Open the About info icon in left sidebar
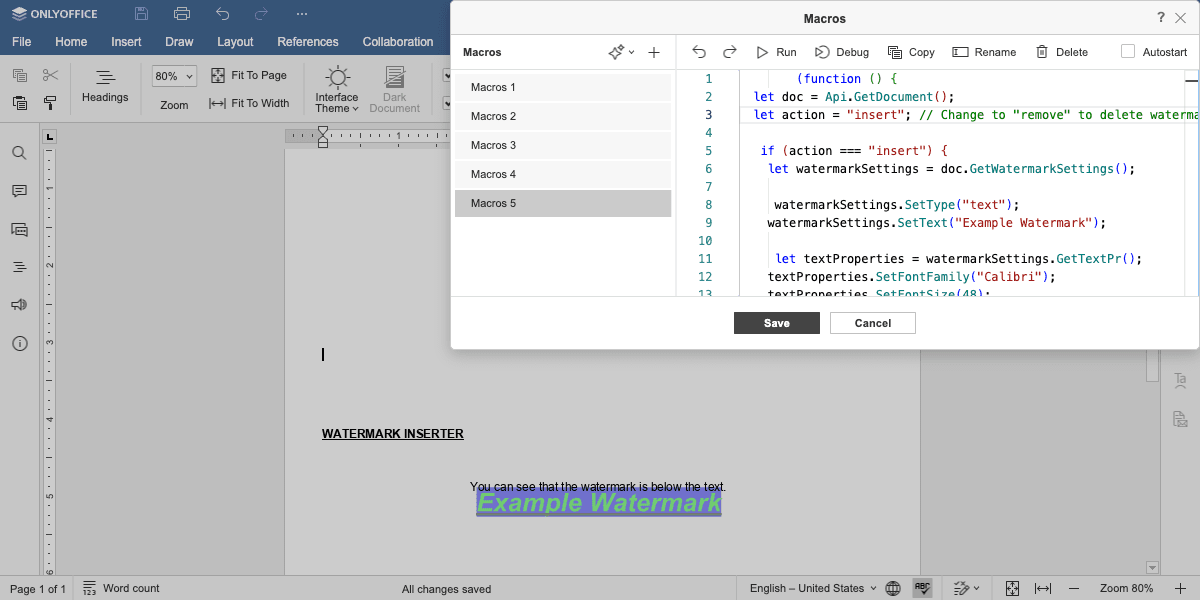 pyautogui.click(x=19, y=343)
